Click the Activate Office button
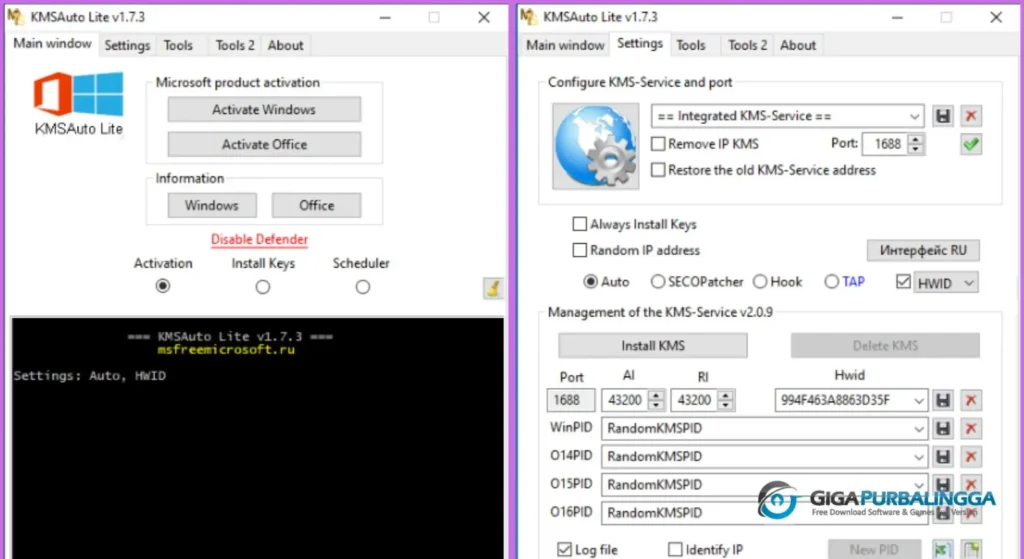This screenshot has height=559, width=1024. (264, 144)
